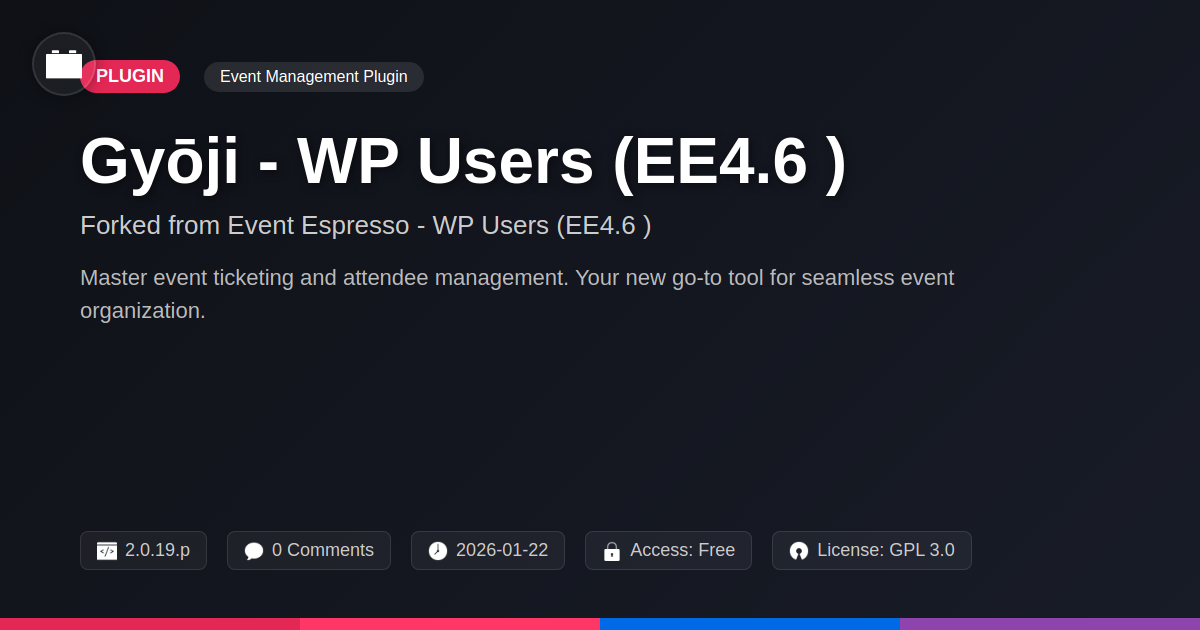Click the plugin brick icon logo
This screenshot has height=630, width=1200.
[x=64, y=64]
